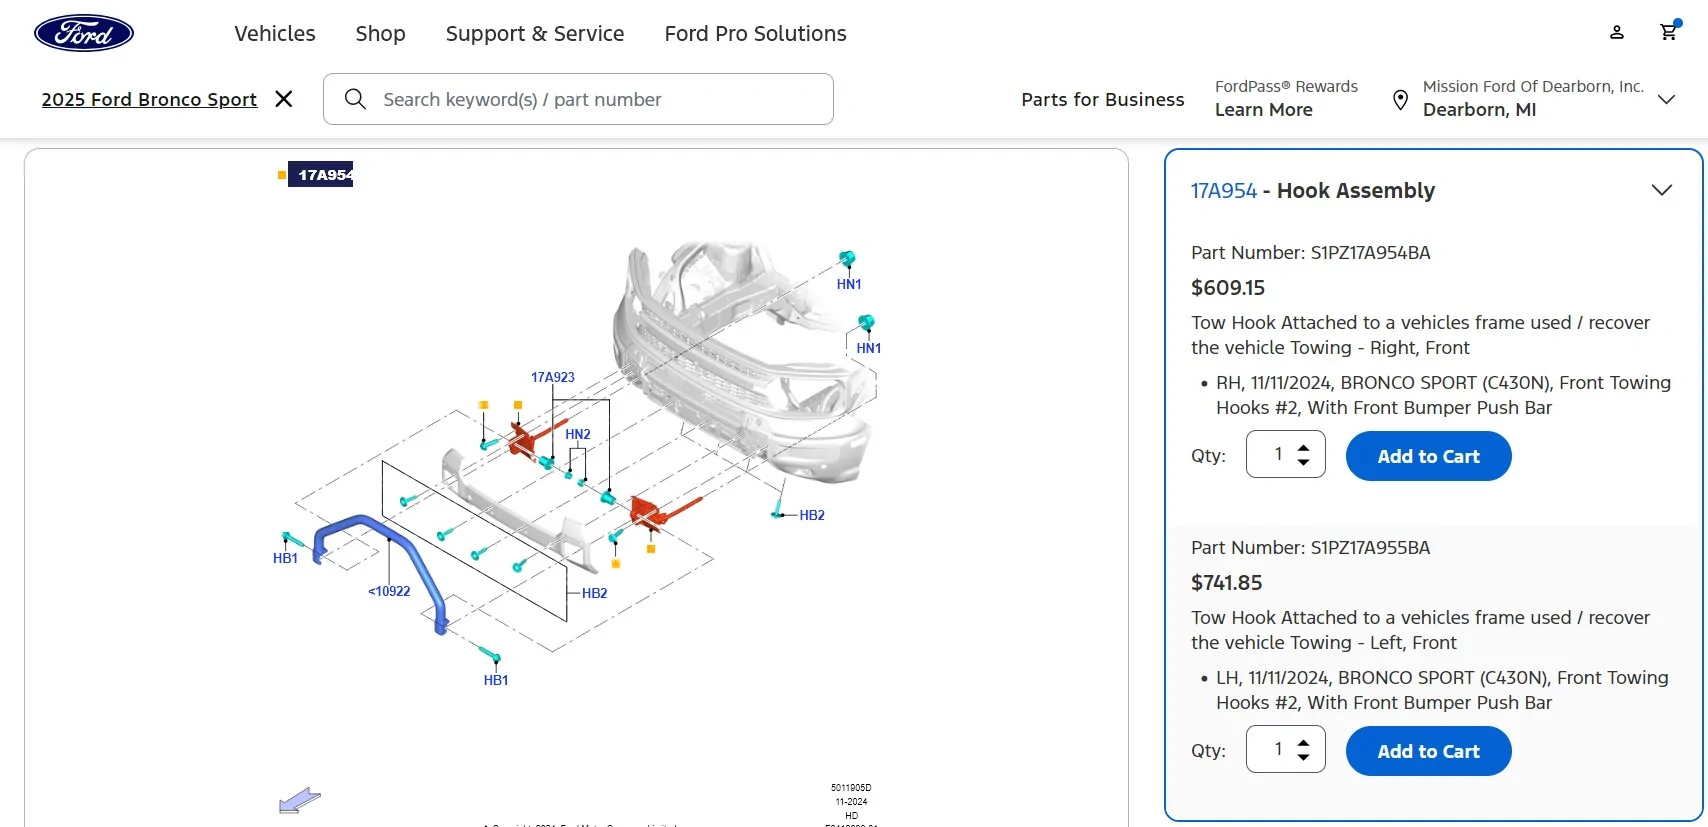The image size is (1708, 827).
Task: Click the 17A923 callout in the diagram
Action: [553, 377]
